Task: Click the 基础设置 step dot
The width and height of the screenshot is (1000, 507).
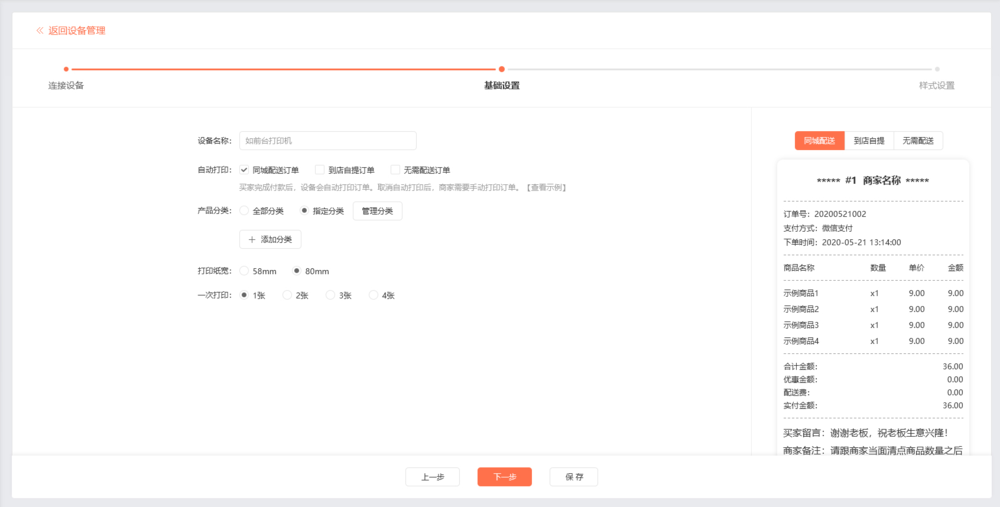Action: pos(502,69)
